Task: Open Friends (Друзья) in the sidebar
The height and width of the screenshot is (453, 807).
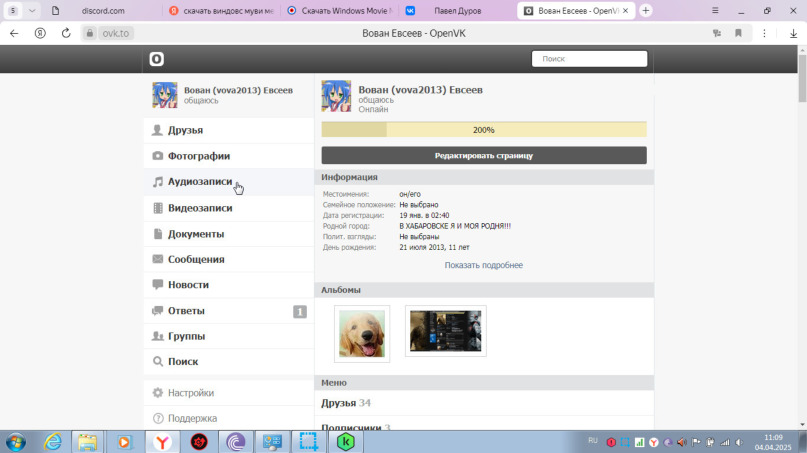Action: 185,130
